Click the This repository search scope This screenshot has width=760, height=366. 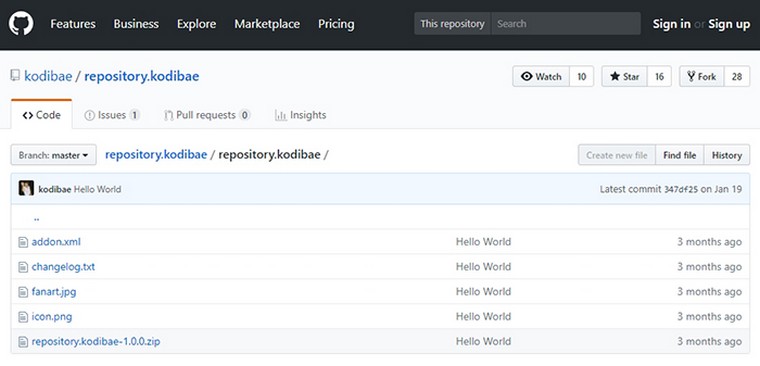pos(452,24)
